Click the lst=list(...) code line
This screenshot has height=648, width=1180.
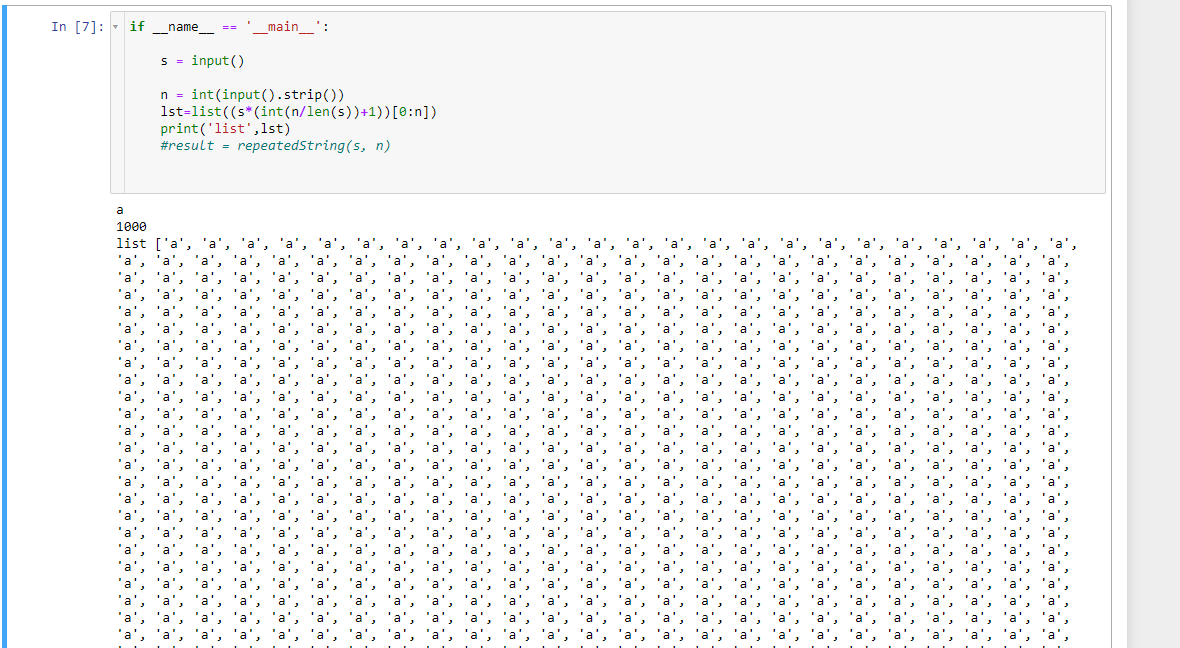tap(298, 112)
